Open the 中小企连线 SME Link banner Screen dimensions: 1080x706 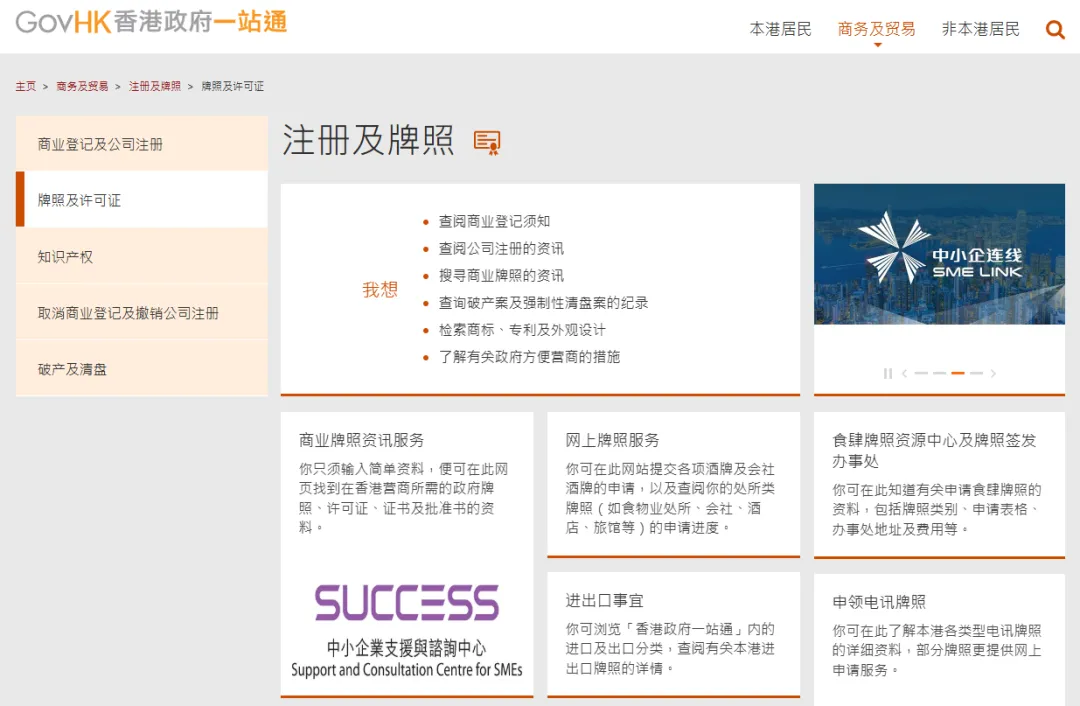click(938, 254)
